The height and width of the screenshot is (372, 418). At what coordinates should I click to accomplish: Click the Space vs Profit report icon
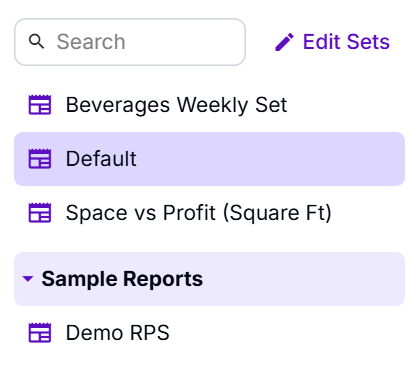point(40,212)
